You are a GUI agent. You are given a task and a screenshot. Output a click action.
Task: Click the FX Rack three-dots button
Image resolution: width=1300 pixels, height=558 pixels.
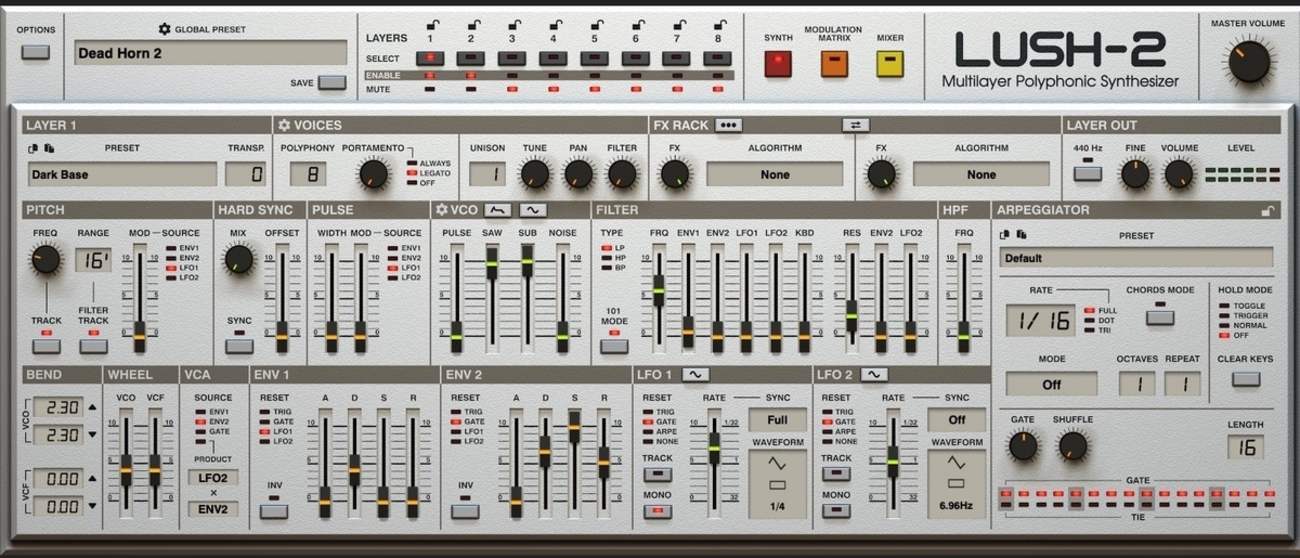[727, 125]
